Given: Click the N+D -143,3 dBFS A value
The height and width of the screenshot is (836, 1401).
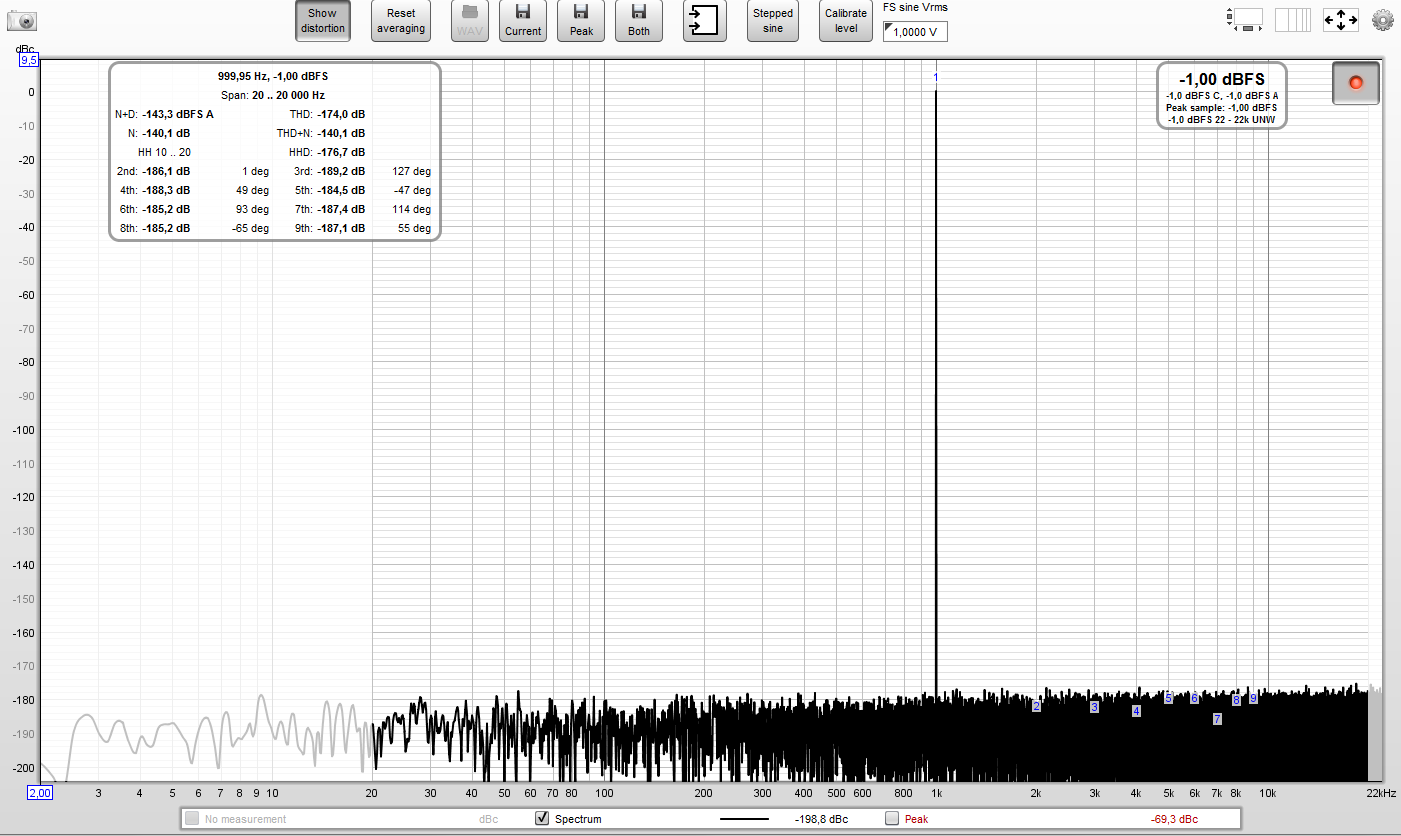Looking at the screenshot, I should point(178,114).
